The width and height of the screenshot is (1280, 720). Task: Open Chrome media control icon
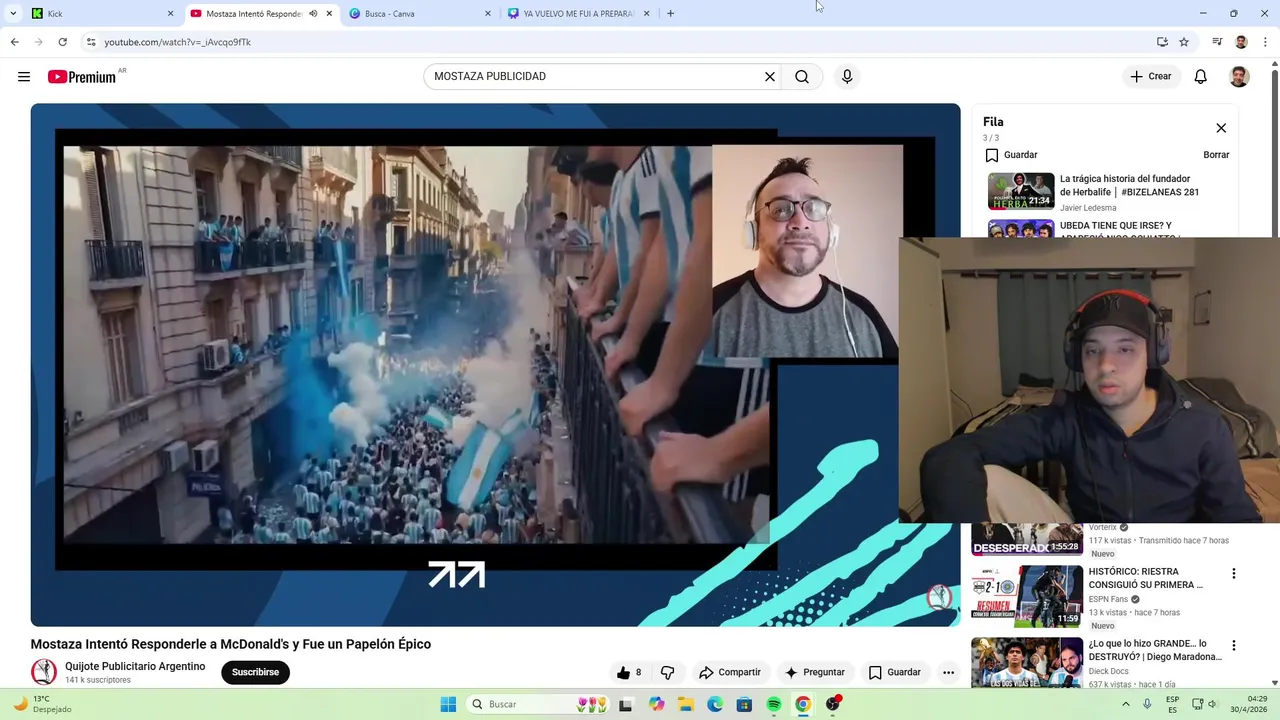(x=1217, y=42)
